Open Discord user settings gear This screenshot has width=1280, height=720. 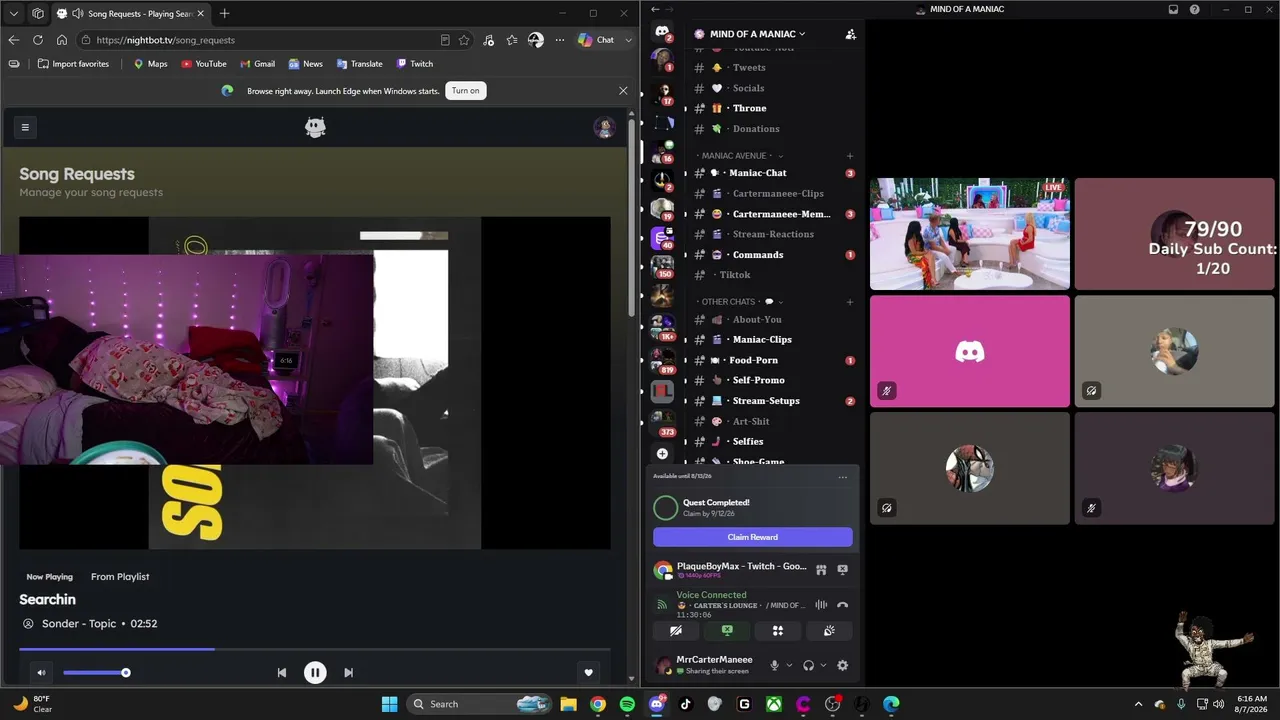coord(842,665)
